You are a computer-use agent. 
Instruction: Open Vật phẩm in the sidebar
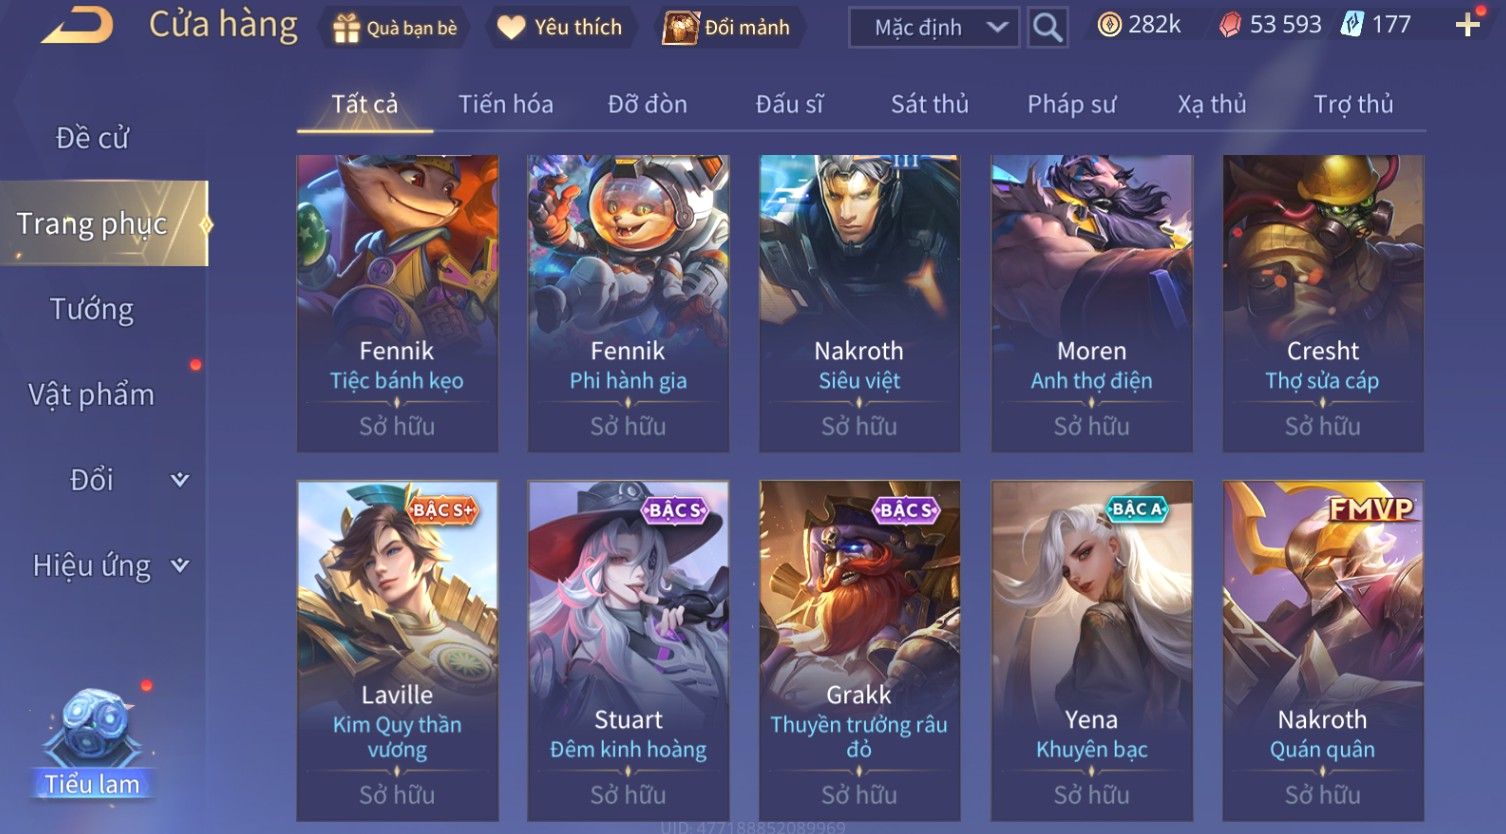pyautogui.click(x=92, y=395)
